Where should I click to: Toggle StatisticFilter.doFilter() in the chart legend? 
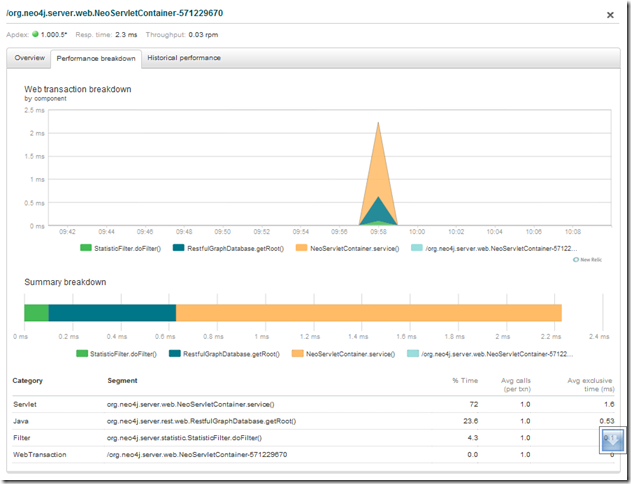(124, 246)
